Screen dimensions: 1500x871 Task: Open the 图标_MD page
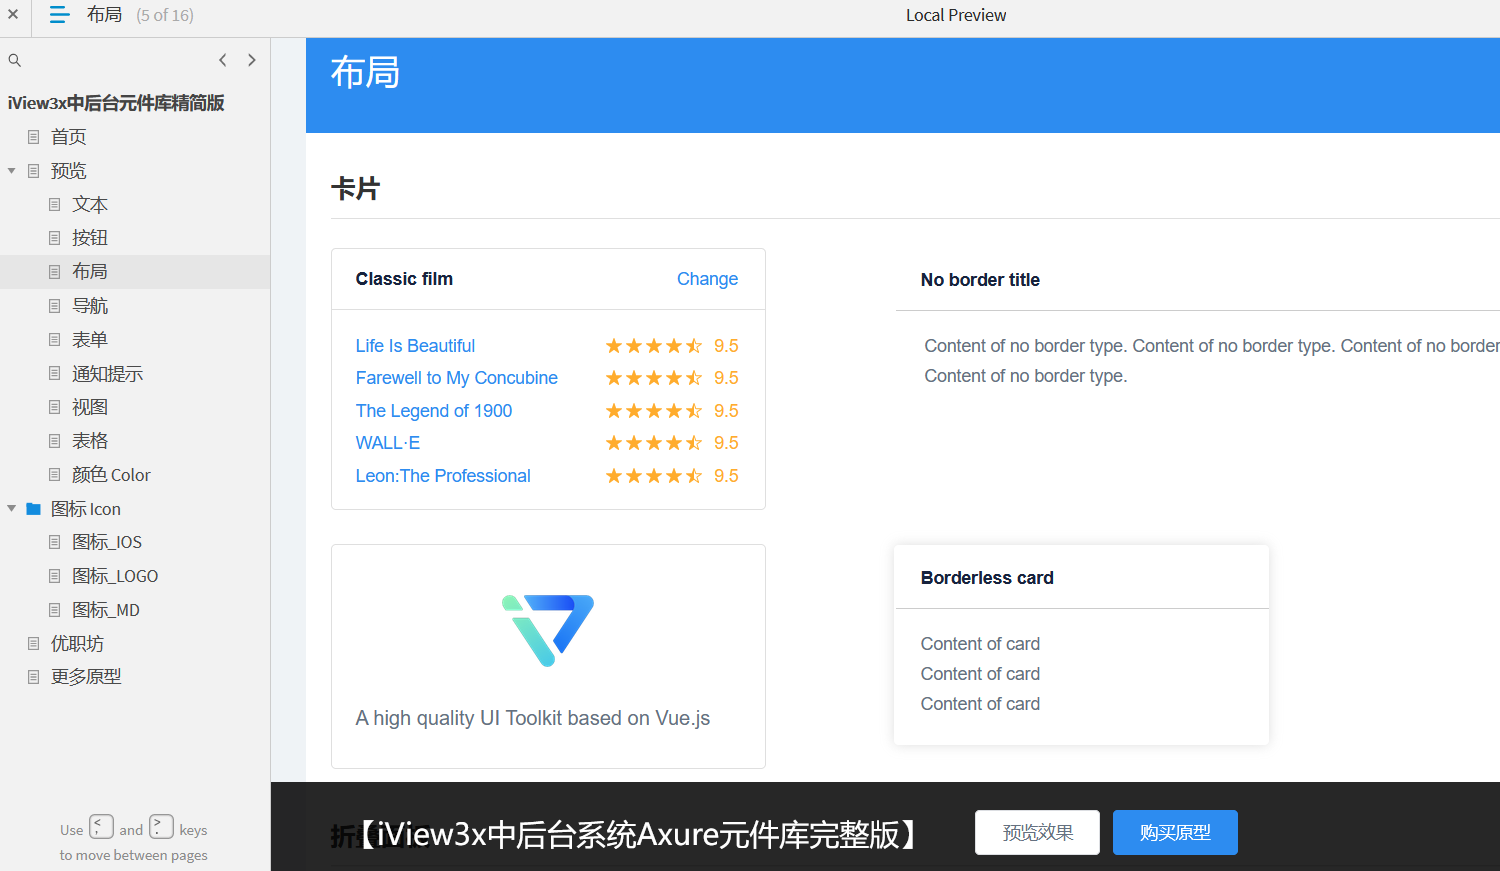tap(106, 610)
